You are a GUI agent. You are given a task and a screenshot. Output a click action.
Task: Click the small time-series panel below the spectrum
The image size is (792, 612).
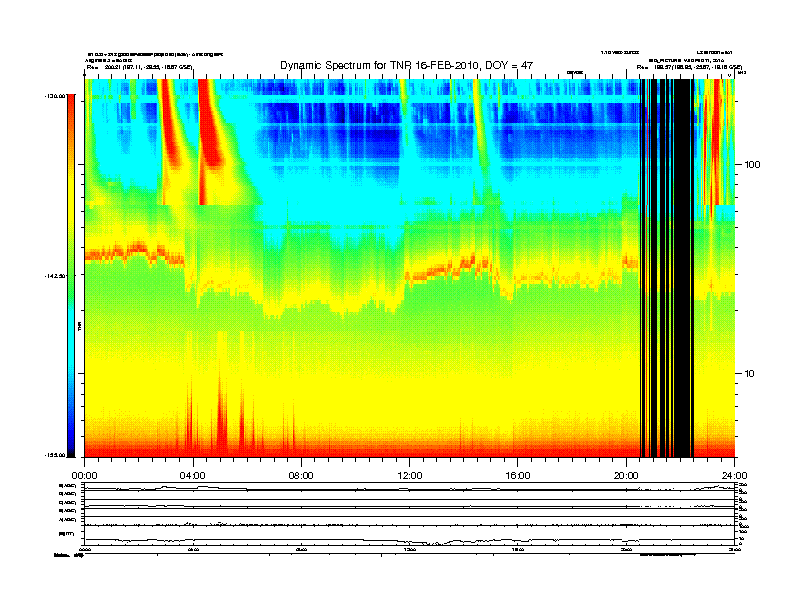point(409,514)
